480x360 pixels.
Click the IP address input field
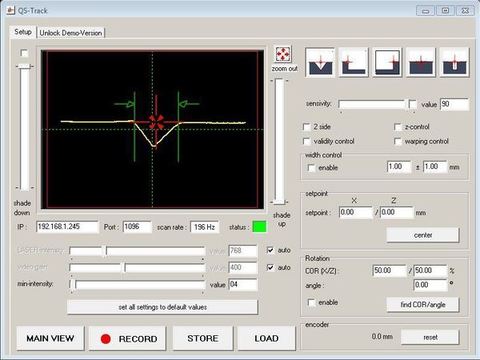pos(67,227)
